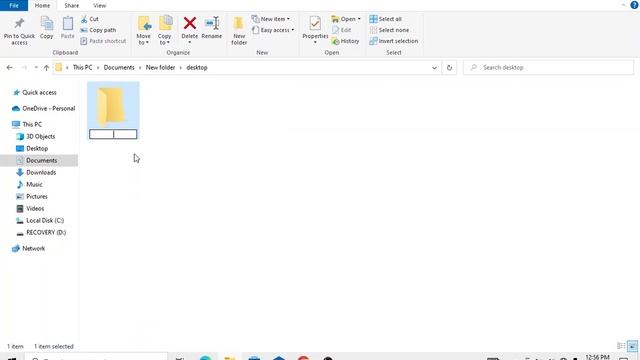640x360 pixels.
Task: Open file History
Action: [x=346, y=41]
